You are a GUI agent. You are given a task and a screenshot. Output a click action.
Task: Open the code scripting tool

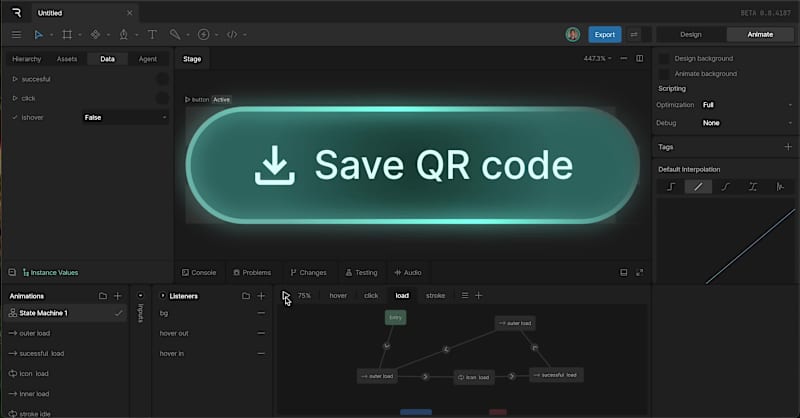point(232,35)
